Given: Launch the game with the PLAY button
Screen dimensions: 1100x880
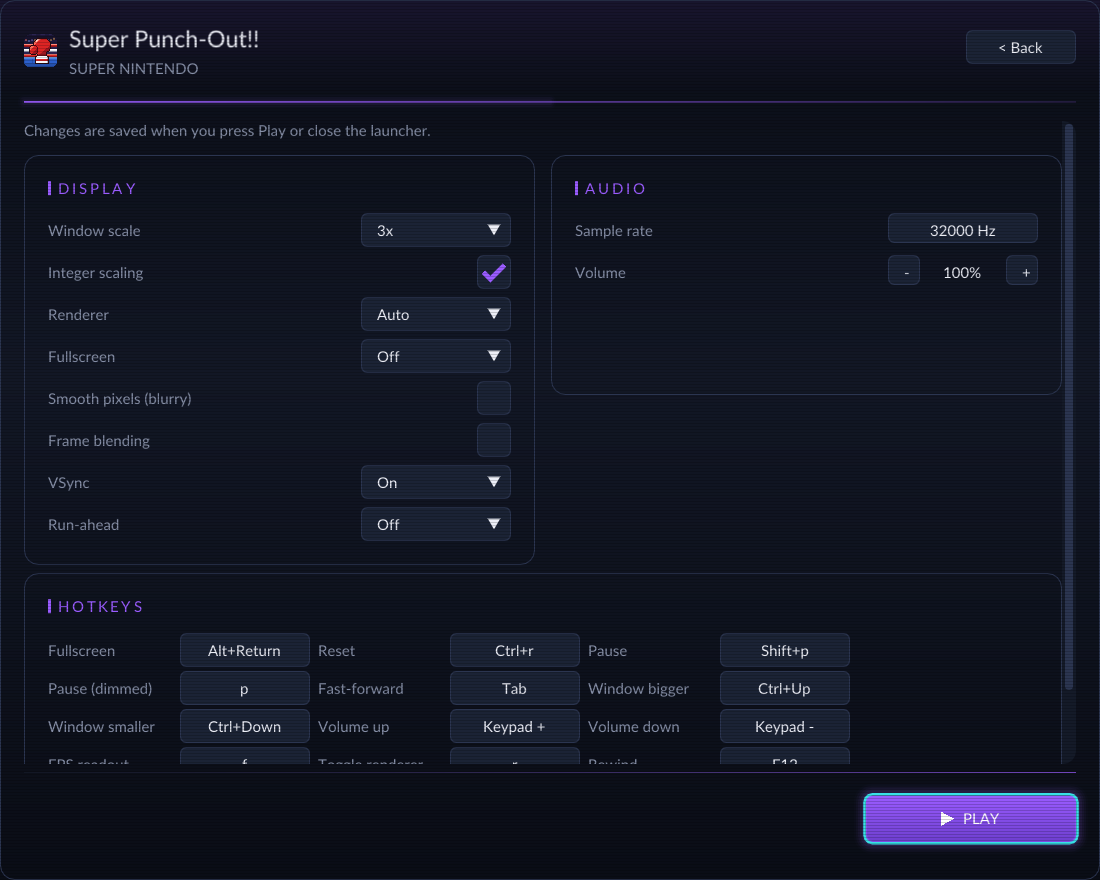Looking at the screenshot, I should (x=970, y=818).
